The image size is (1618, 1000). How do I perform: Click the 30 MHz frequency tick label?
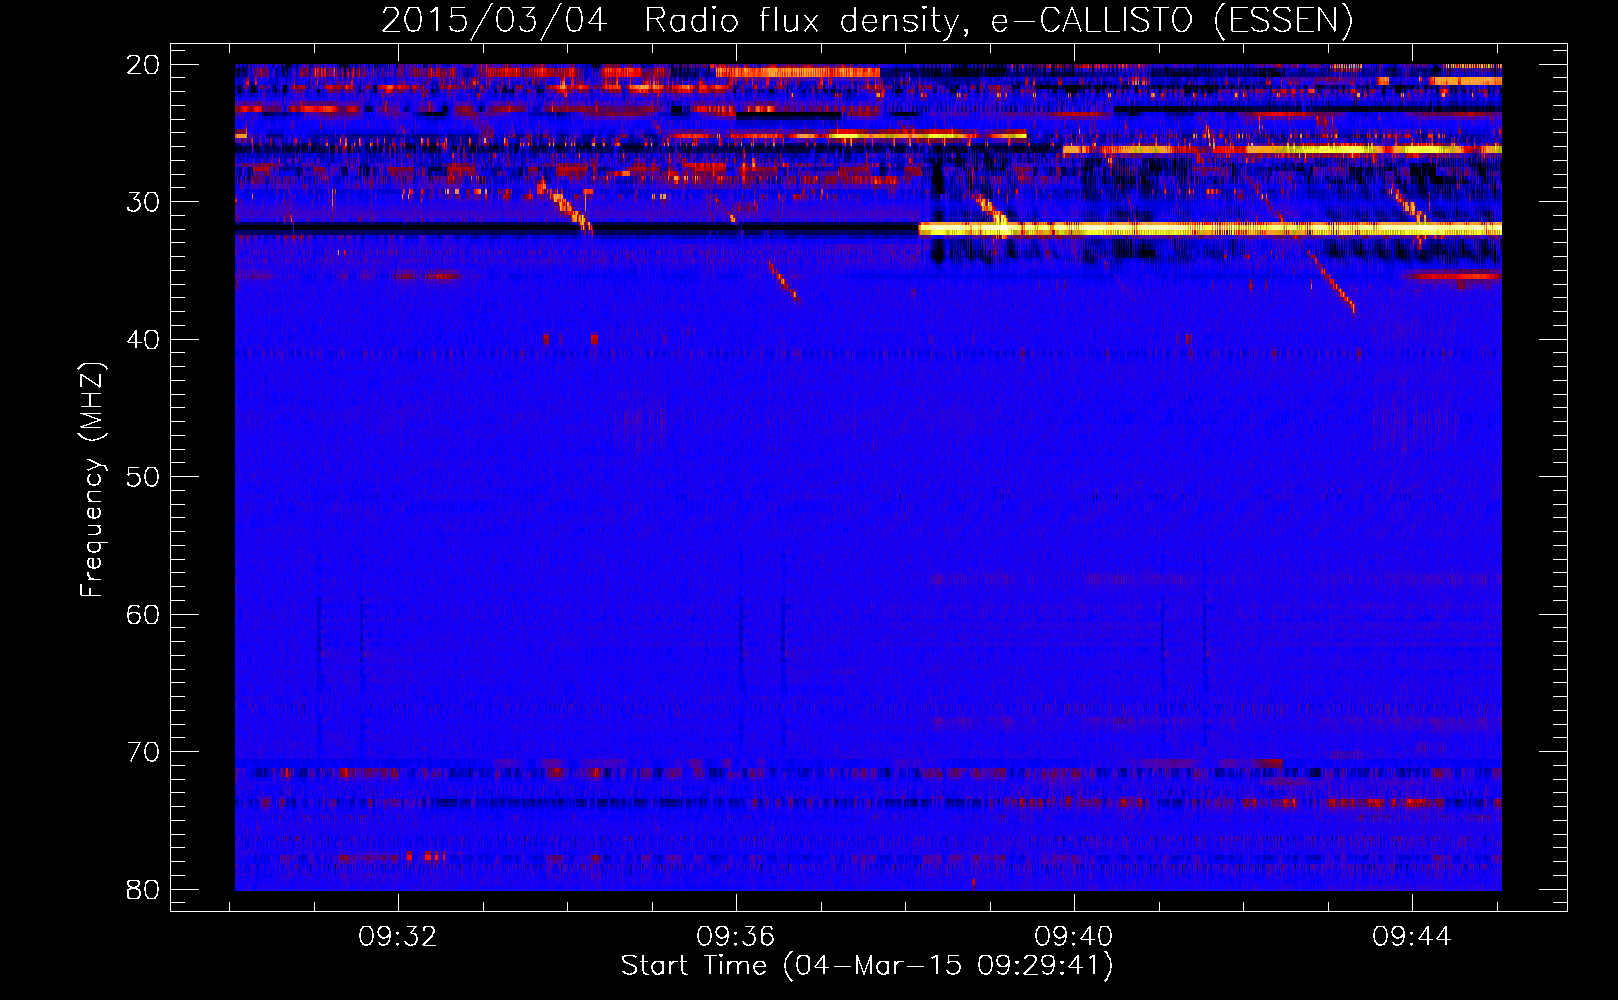(144, 202)
